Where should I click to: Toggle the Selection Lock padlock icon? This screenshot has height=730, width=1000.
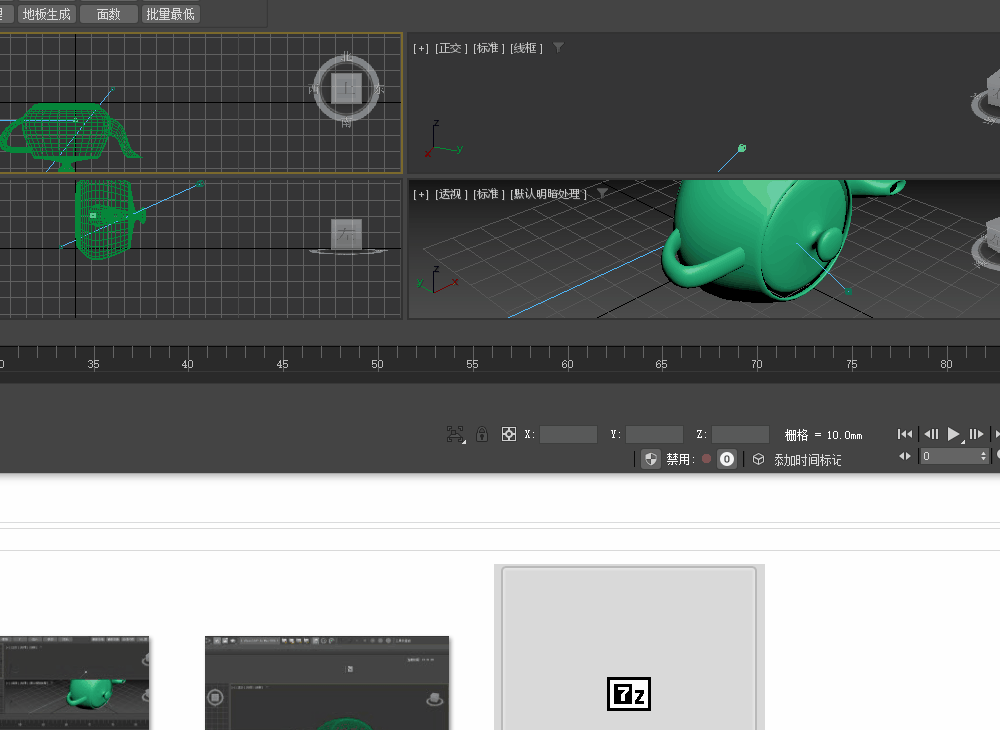click(x=482, y=434)
